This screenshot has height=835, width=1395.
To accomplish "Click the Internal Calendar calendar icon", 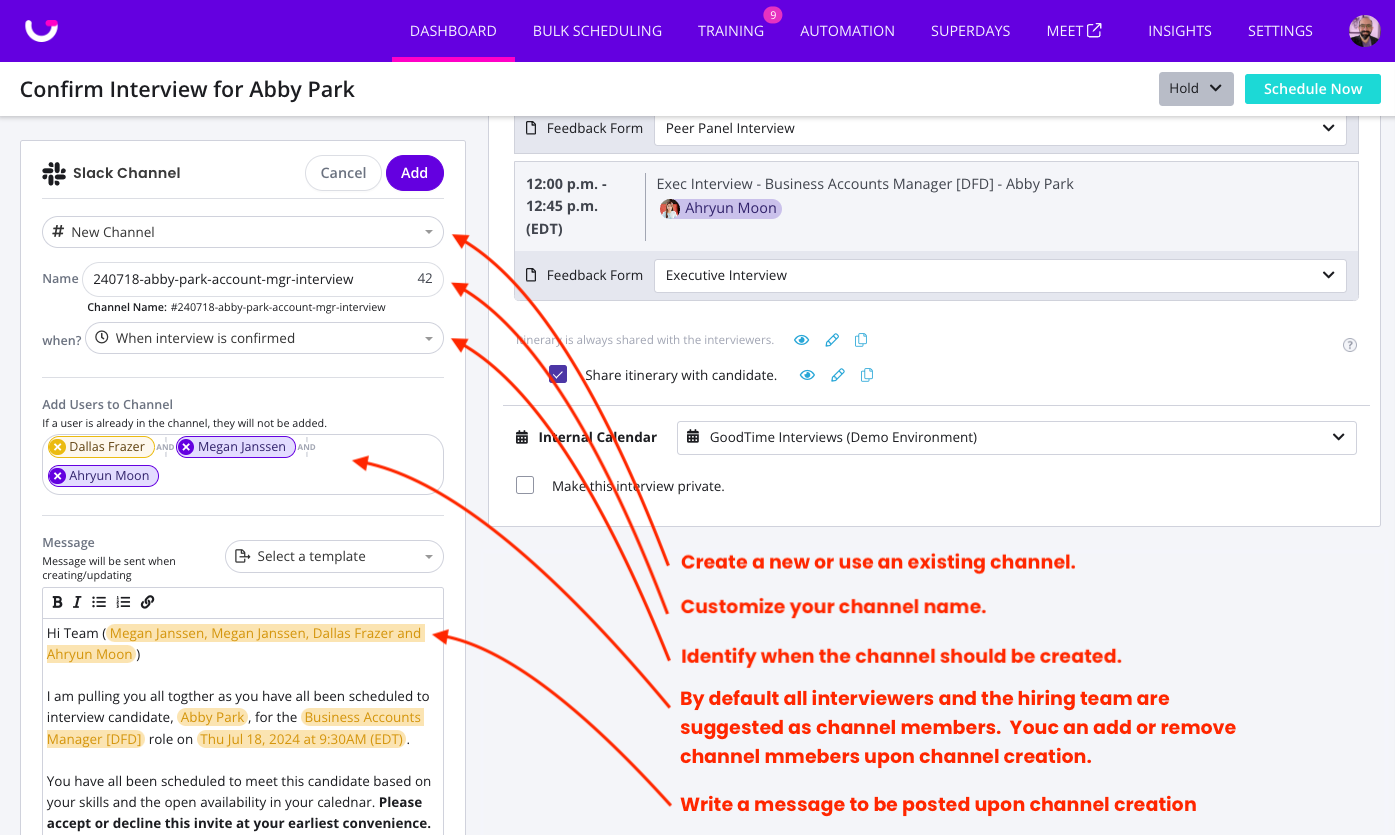I will point(522,437).
